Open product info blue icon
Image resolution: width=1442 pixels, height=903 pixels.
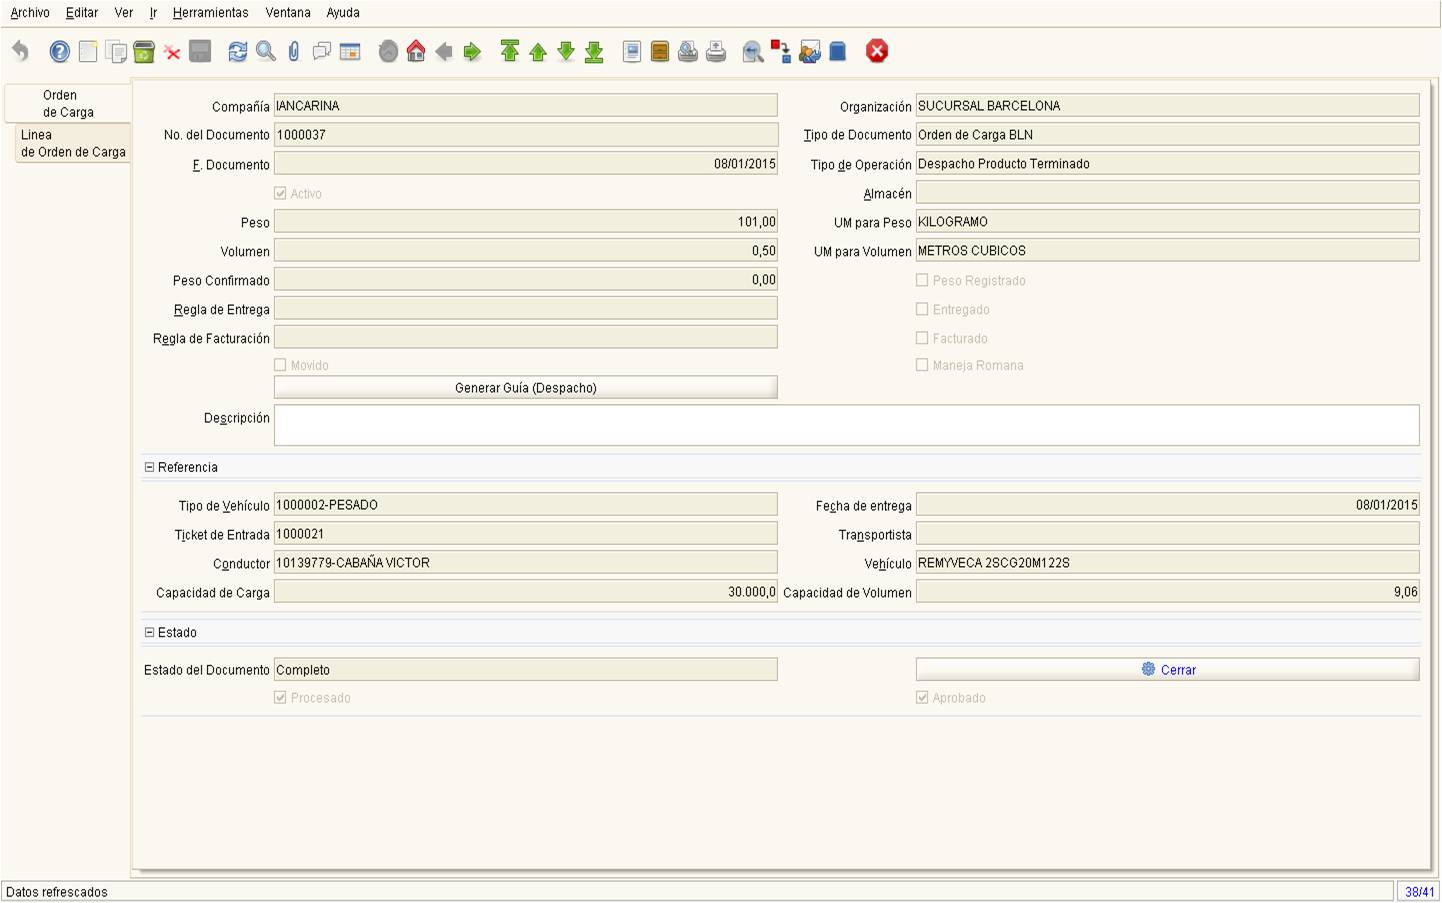(838, 51)
